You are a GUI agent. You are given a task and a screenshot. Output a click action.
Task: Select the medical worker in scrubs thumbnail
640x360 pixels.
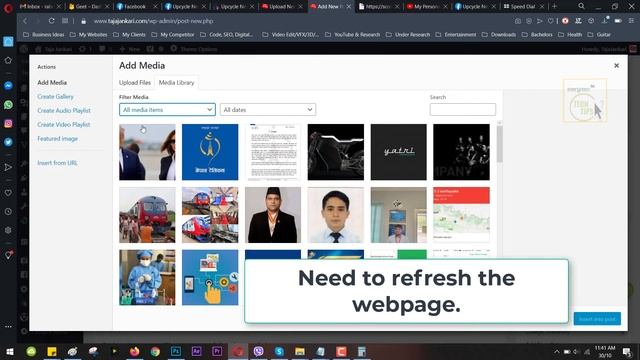(147, 278)
